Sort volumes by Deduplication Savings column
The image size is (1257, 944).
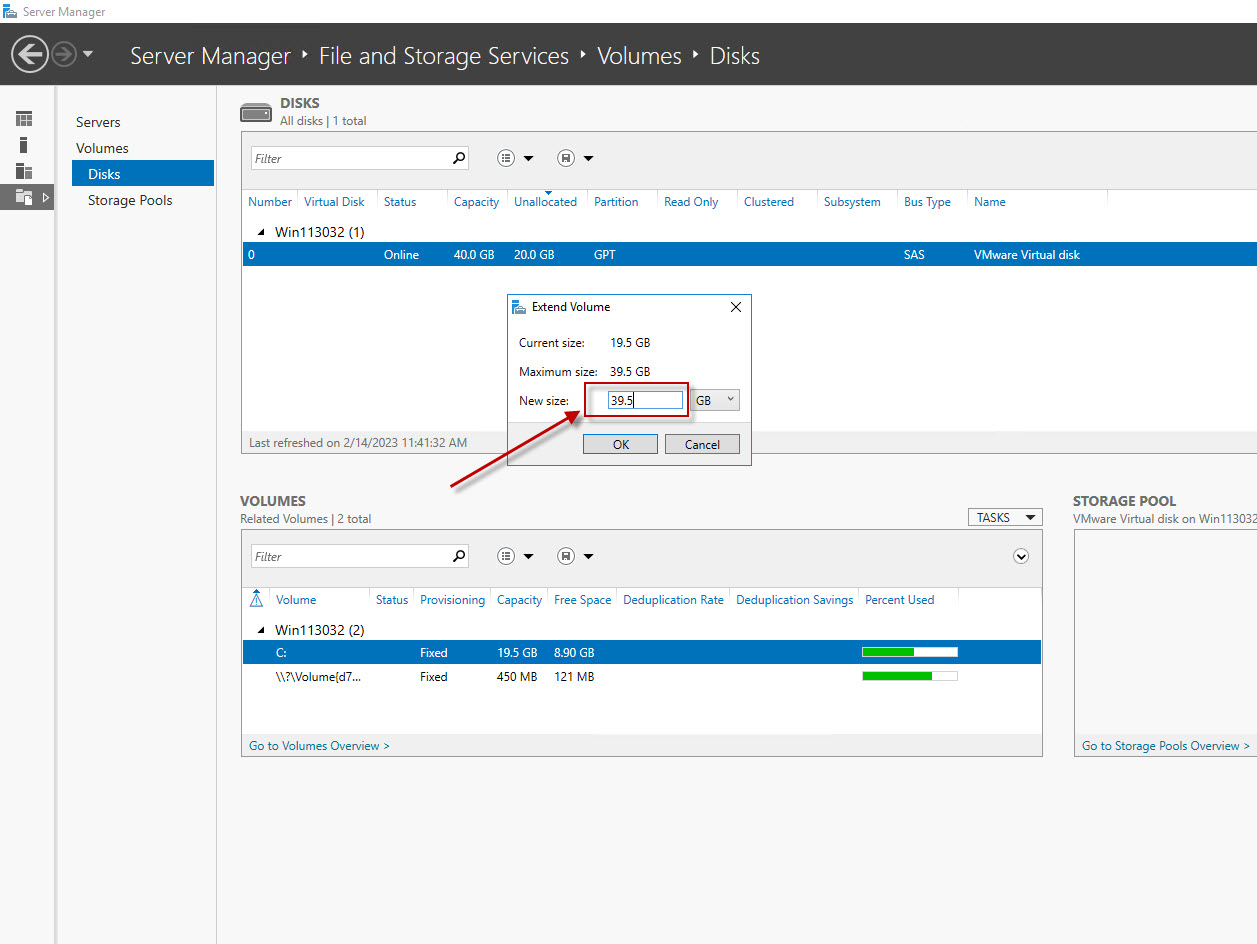(x=795, y=600)
